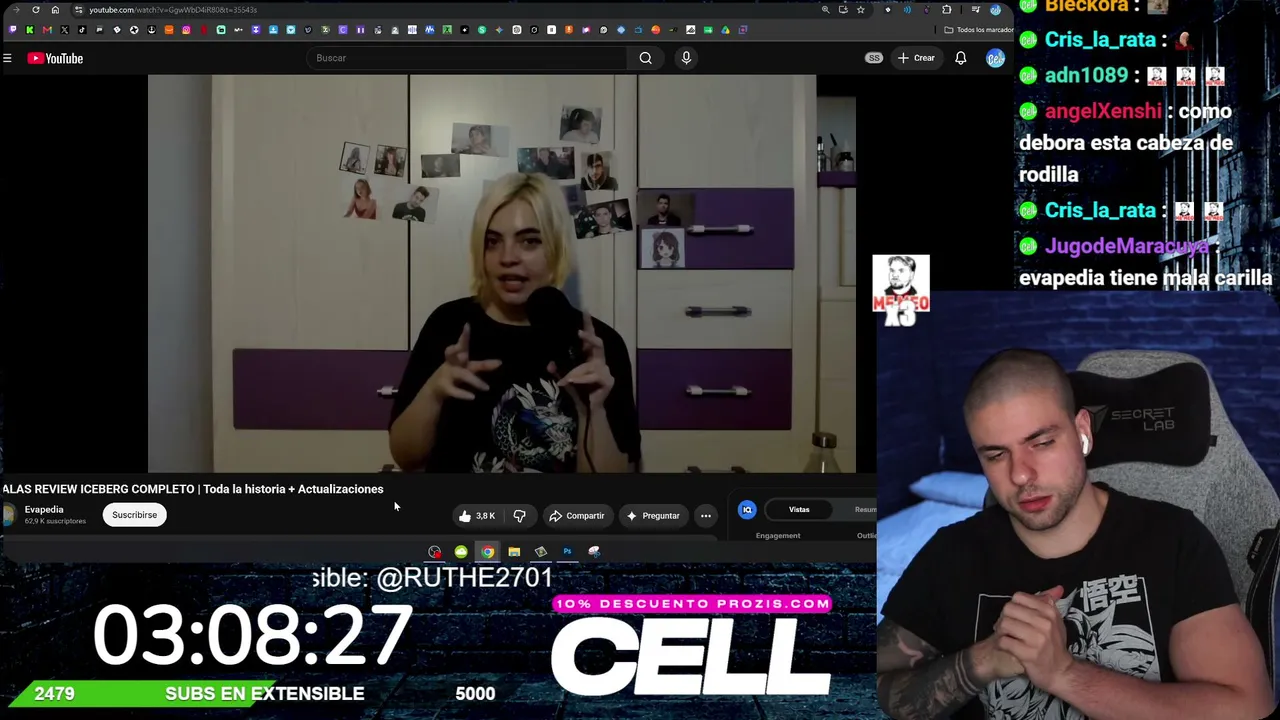Viewport: 1280px width, 720px height.
Task: Open the Gmail bookmark
Action: click(47, 30)
